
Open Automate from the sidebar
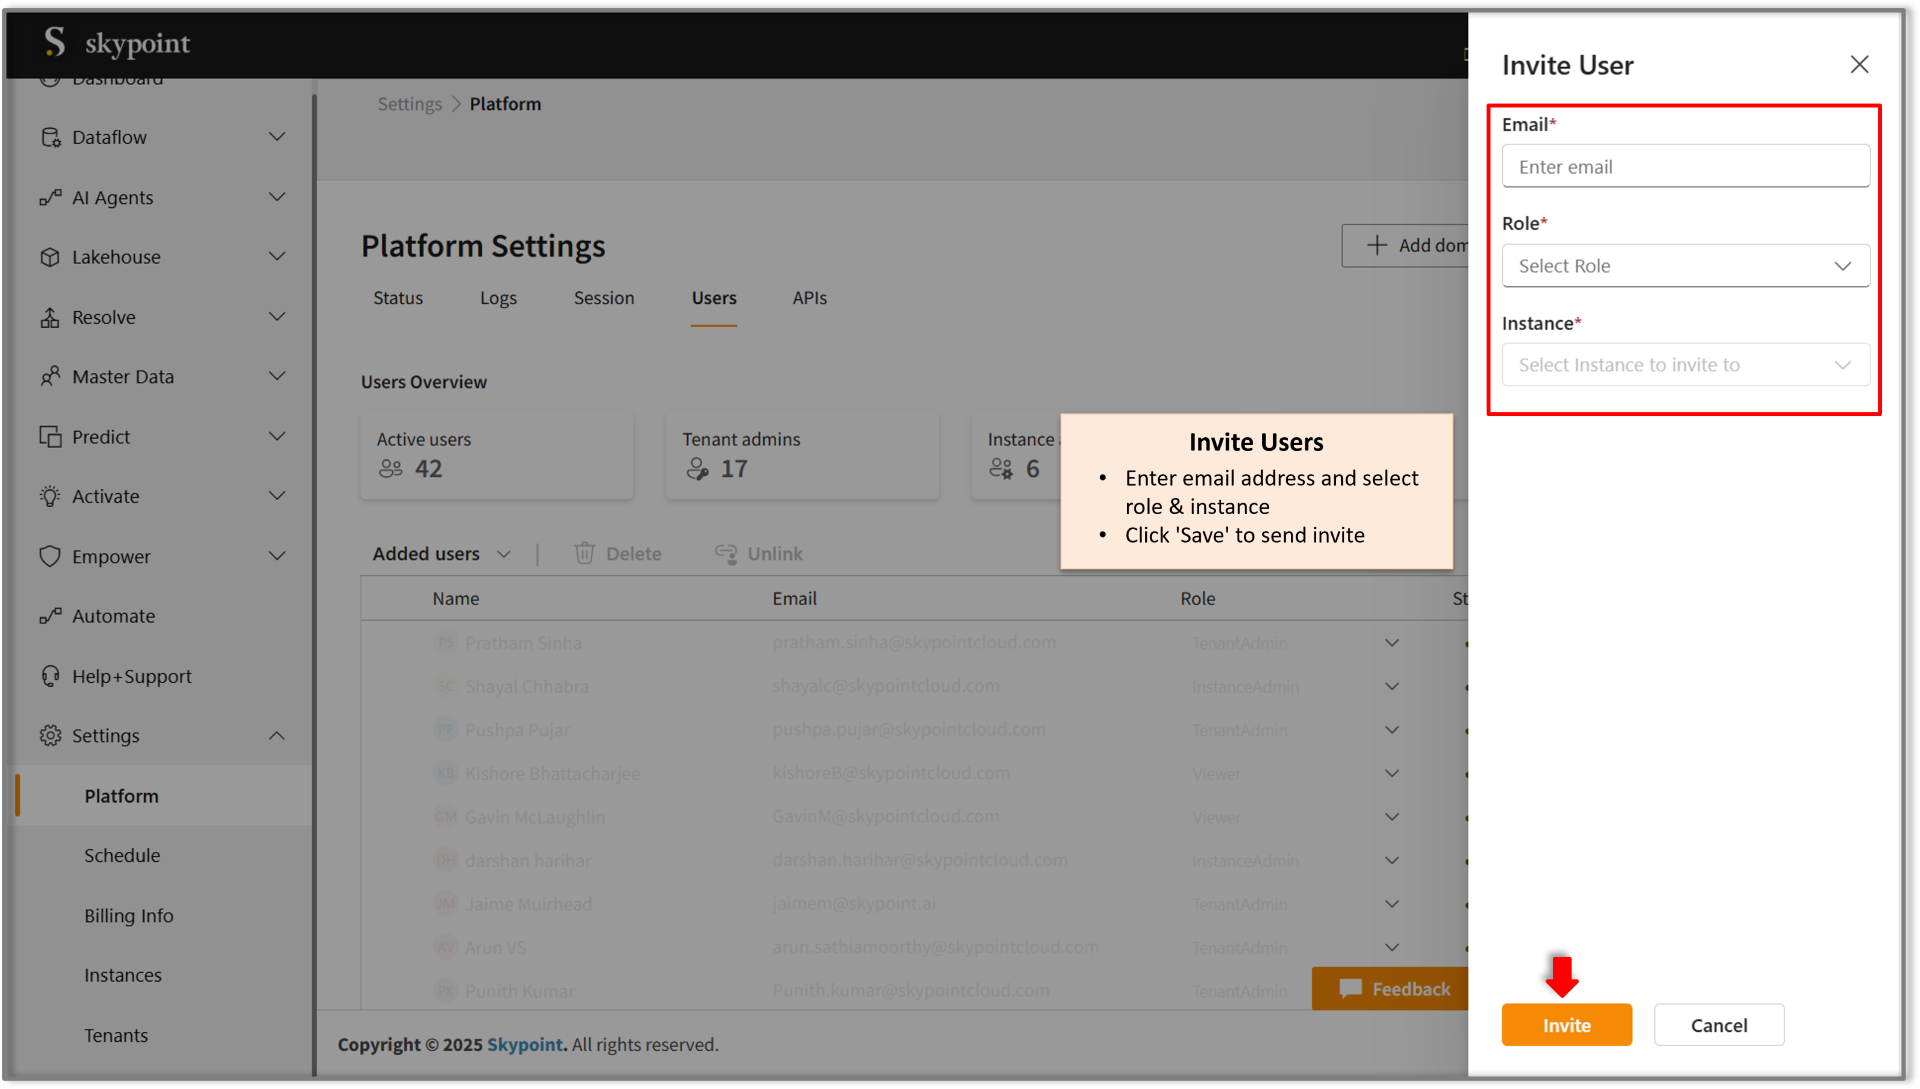point(51,616)
